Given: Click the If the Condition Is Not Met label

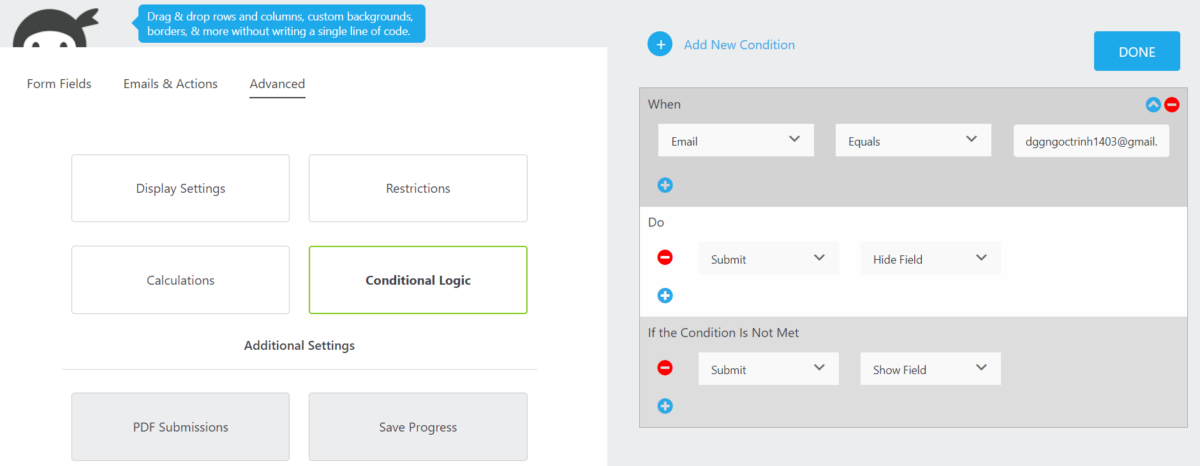Looking at the screenshot, I should click(723, 332).
